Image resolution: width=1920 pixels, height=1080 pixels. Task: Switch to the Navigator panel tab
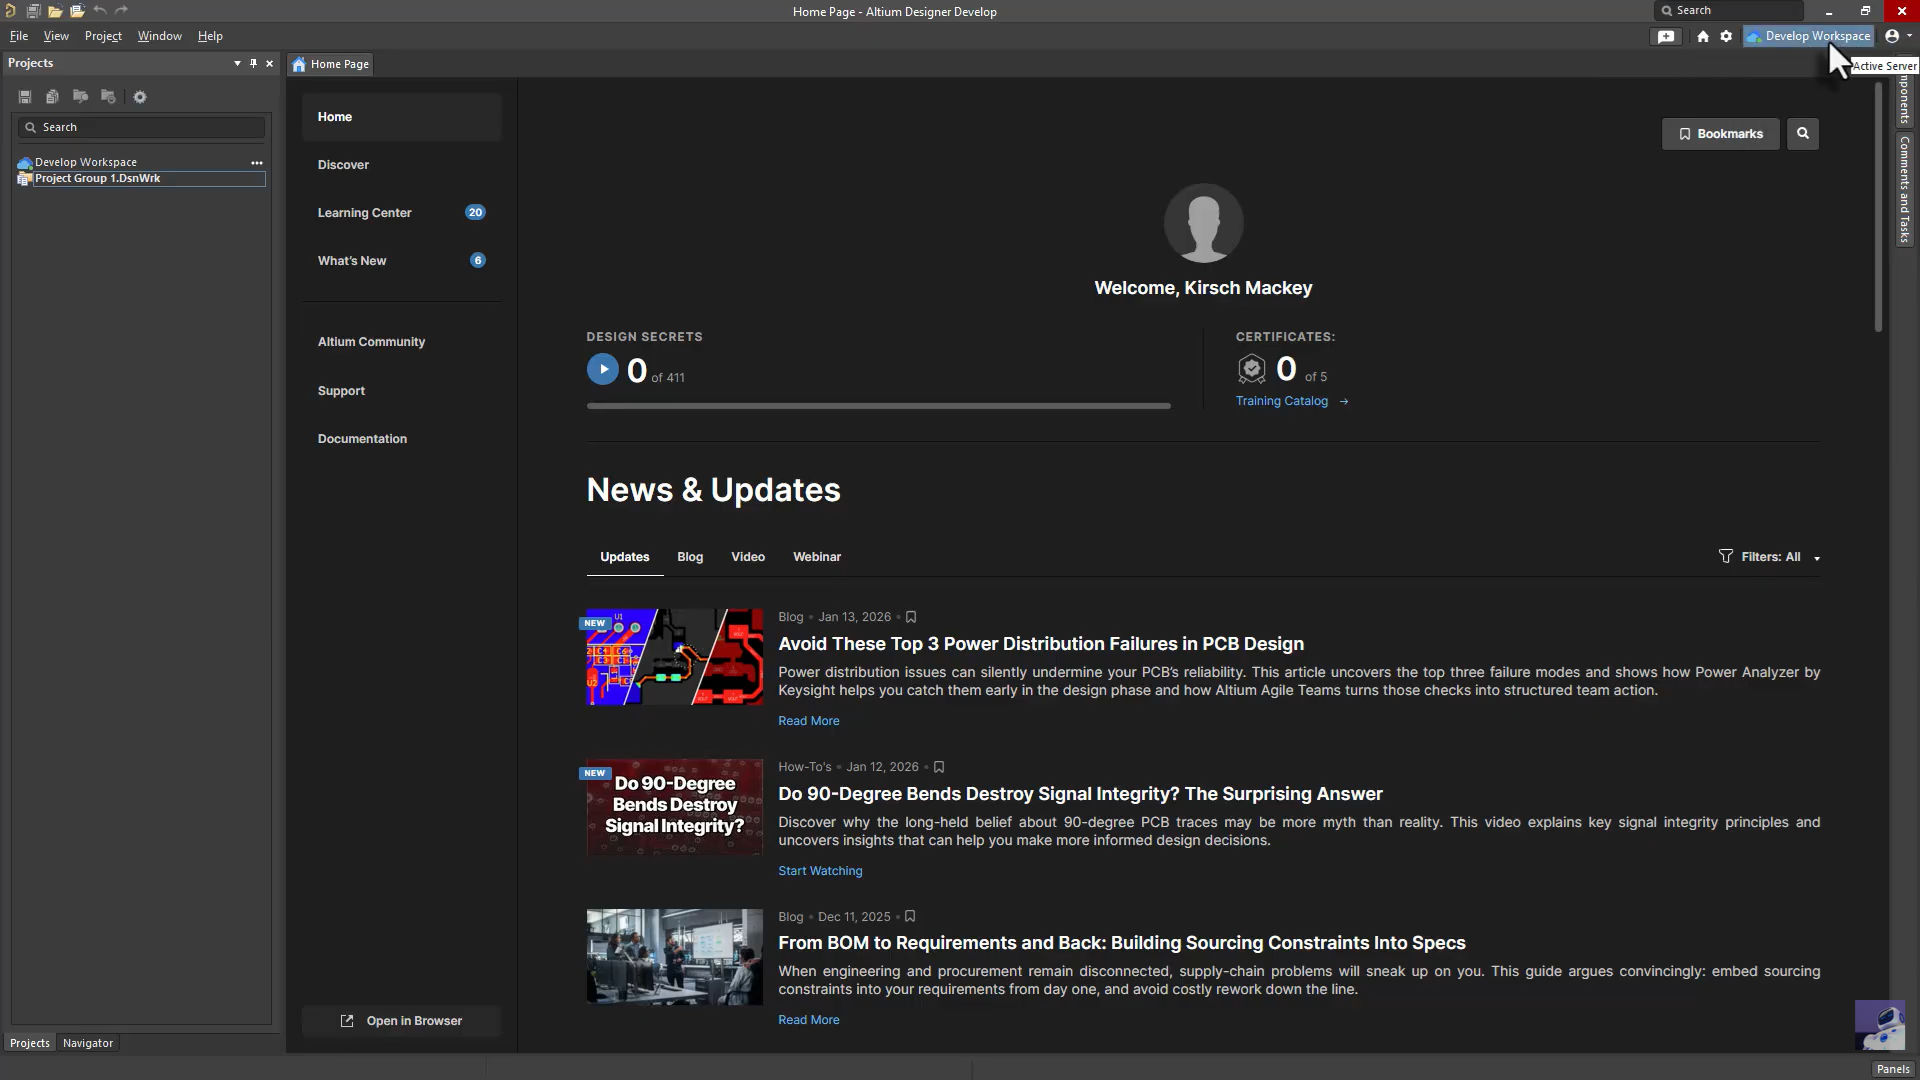[x=88, y=1043]
